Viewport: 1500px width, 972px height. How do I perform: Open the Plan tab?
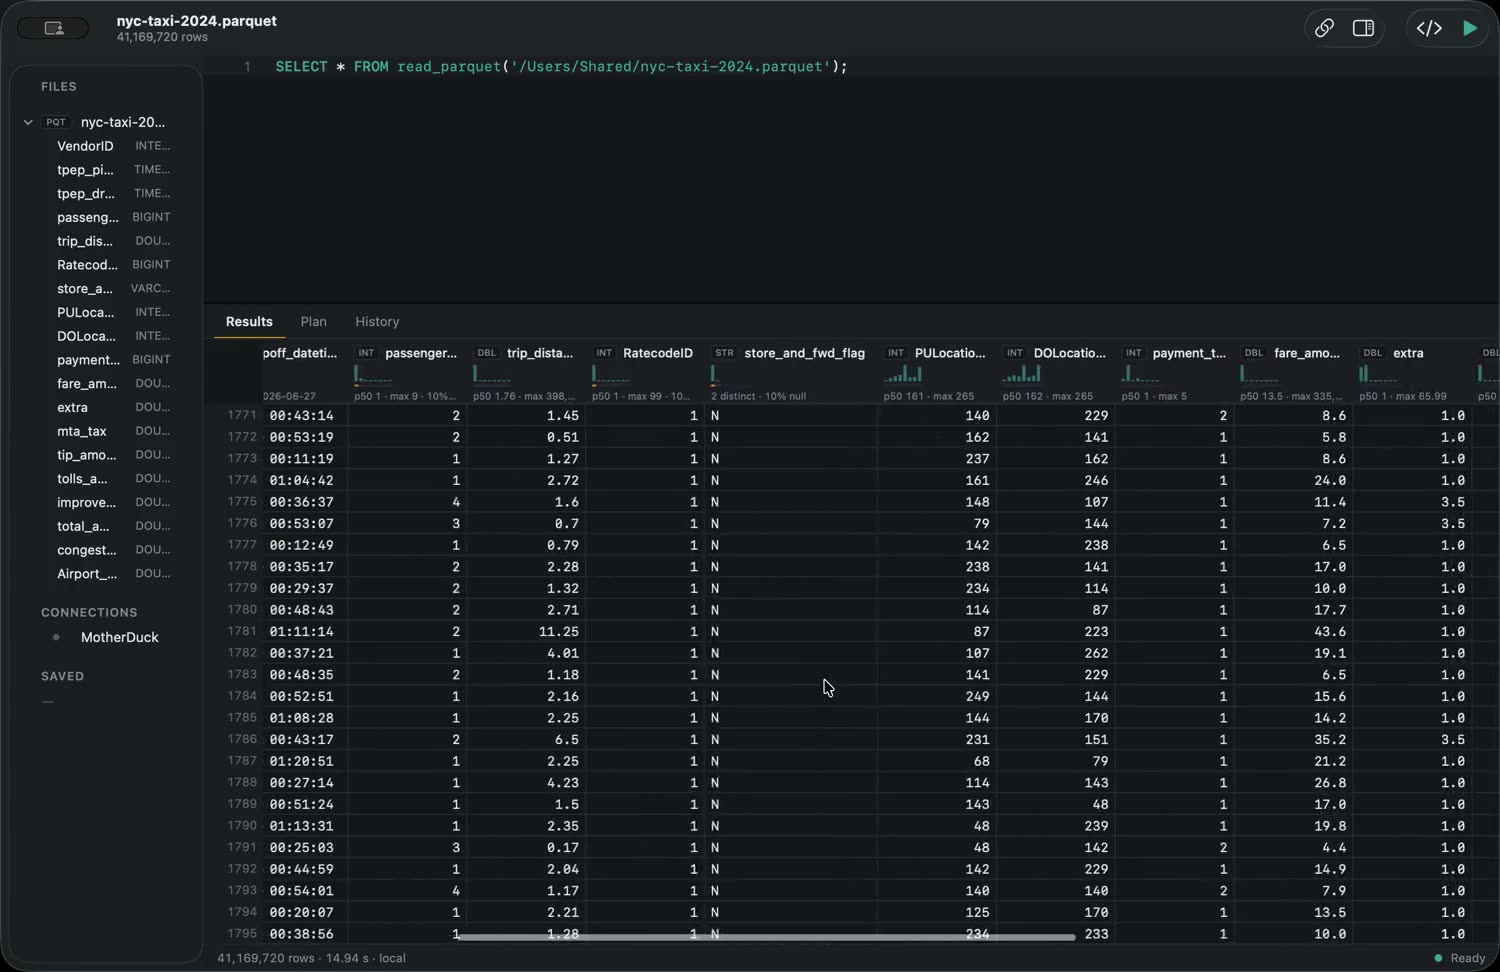(x=314, y=322)
